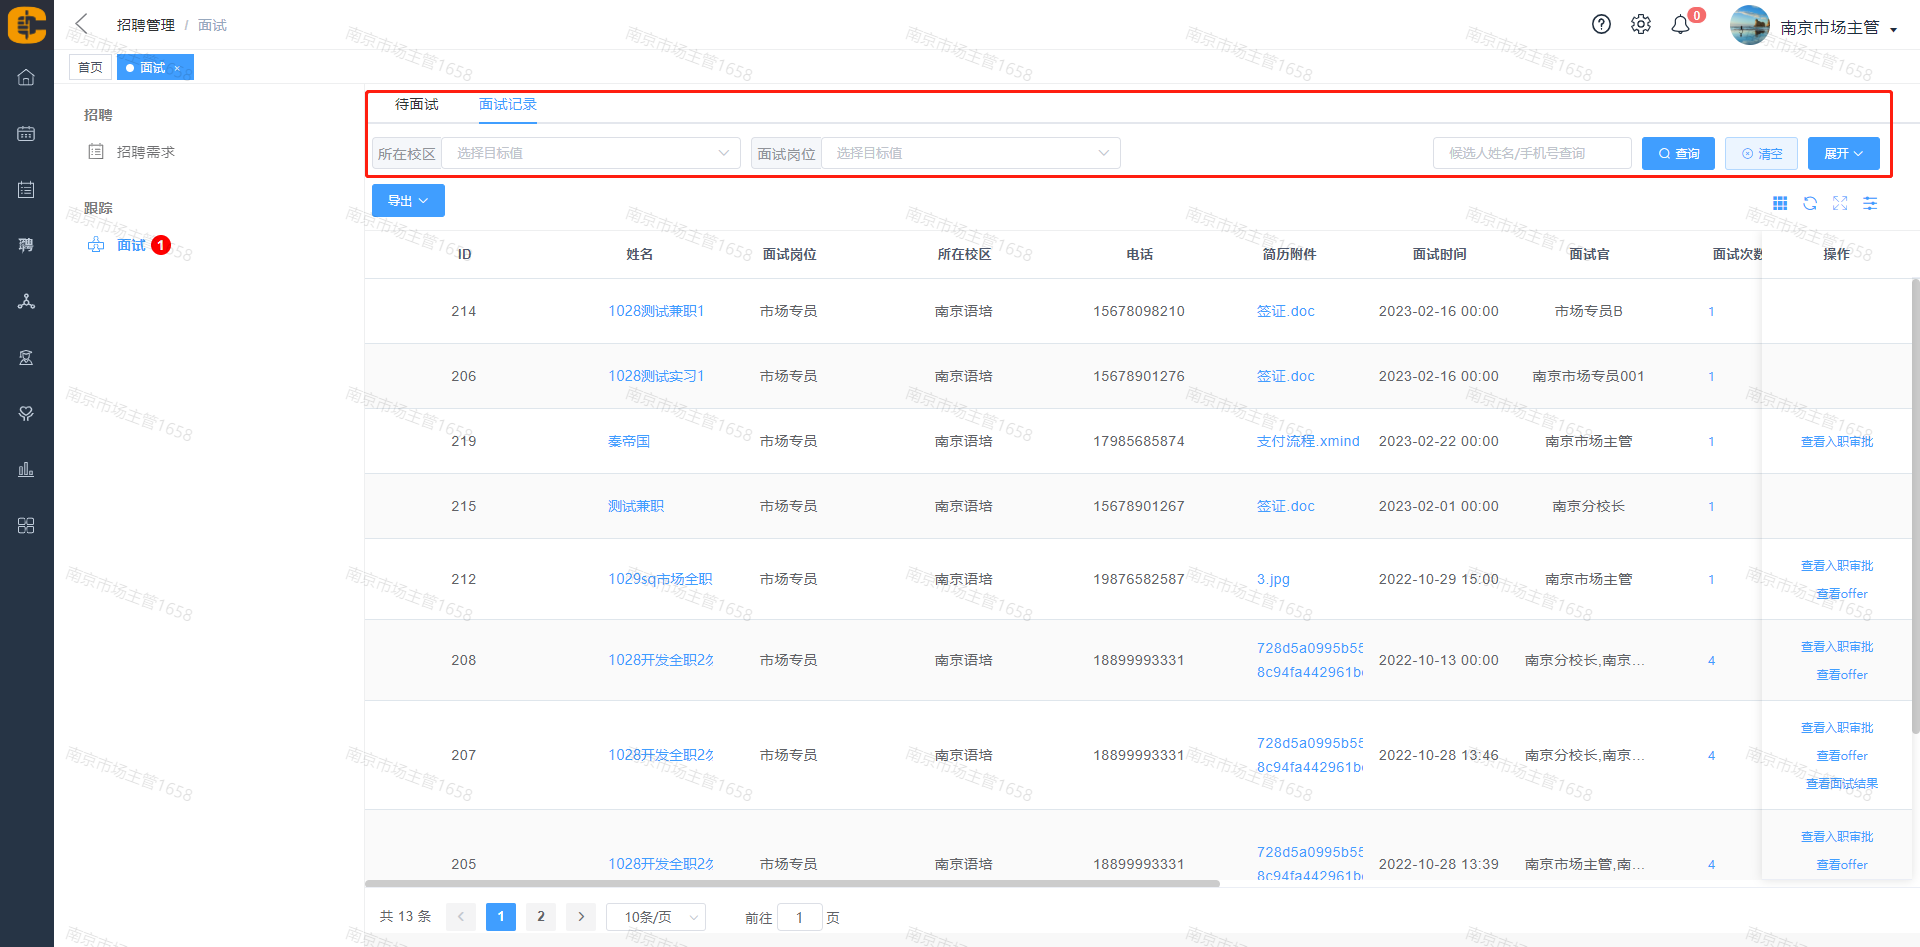
Task: Open notifications bell icon
Action: tap(1681, 25)
